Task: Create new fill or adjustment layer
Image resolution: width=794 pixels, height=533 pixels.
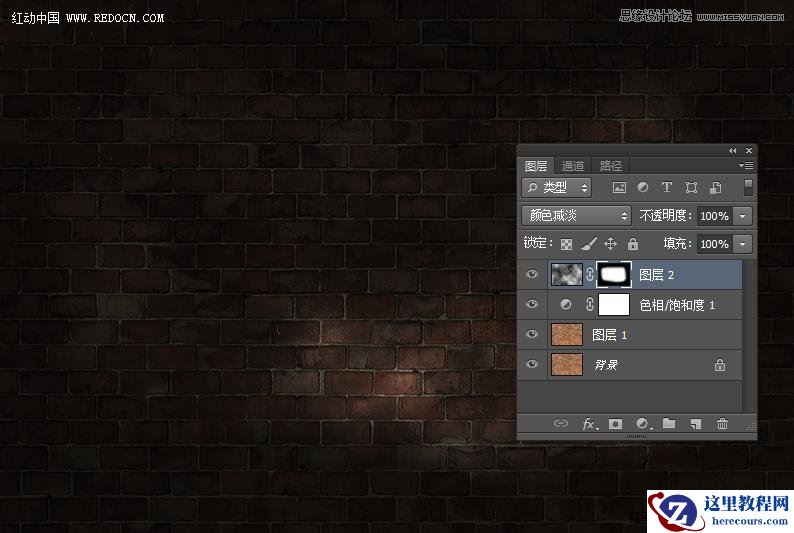Action: coord(643,424)
